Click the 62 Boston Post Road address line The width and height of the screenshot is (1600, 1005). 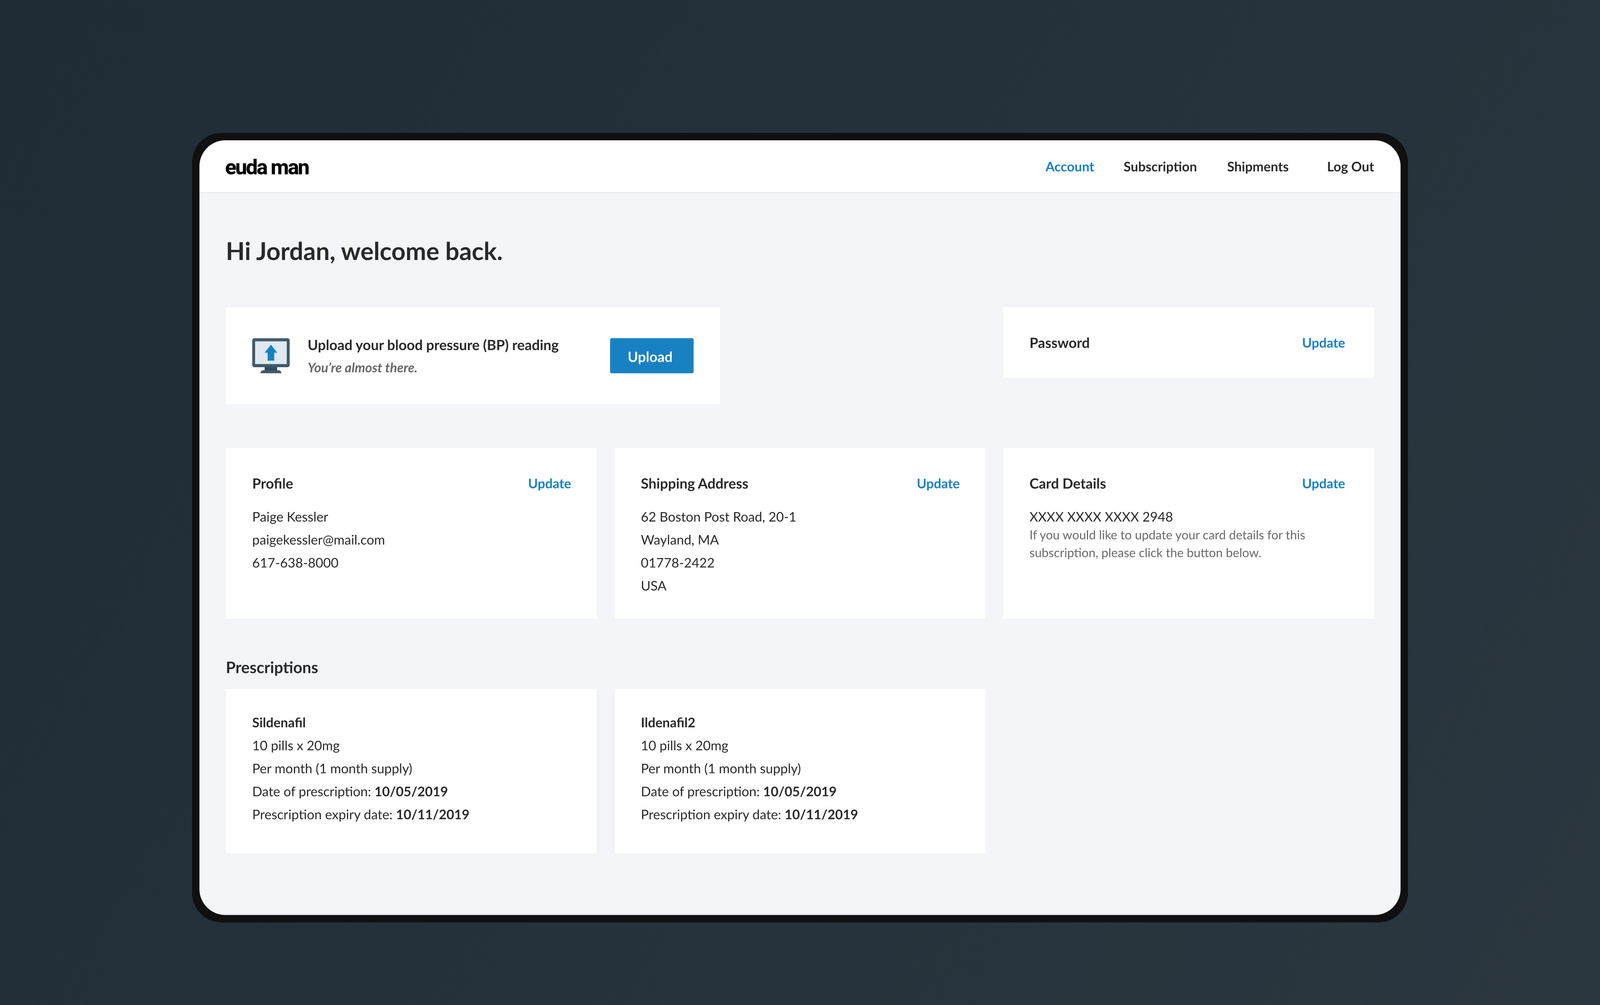coord(718,517)
